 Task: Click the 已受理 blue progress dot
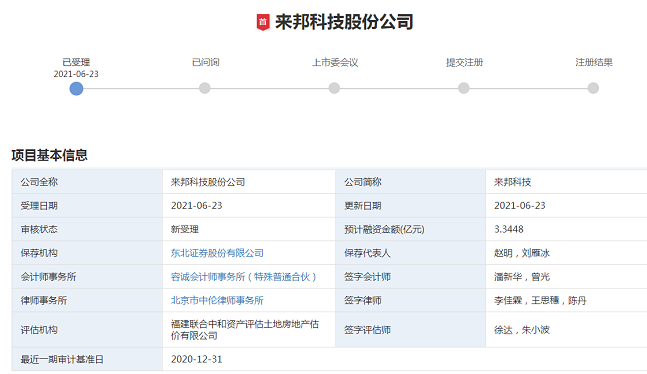pyautogui.click(x=76, y=88)
